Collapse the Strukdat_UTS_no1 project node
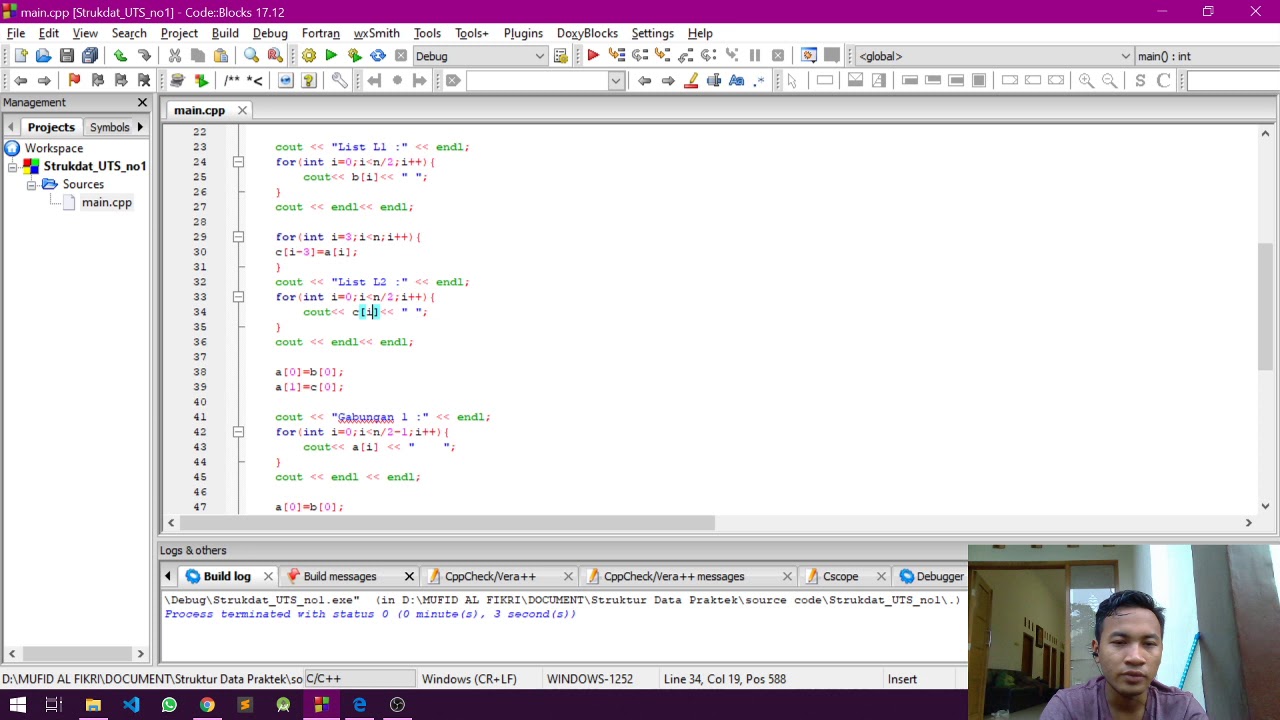1280x720 pixels. 12,166
